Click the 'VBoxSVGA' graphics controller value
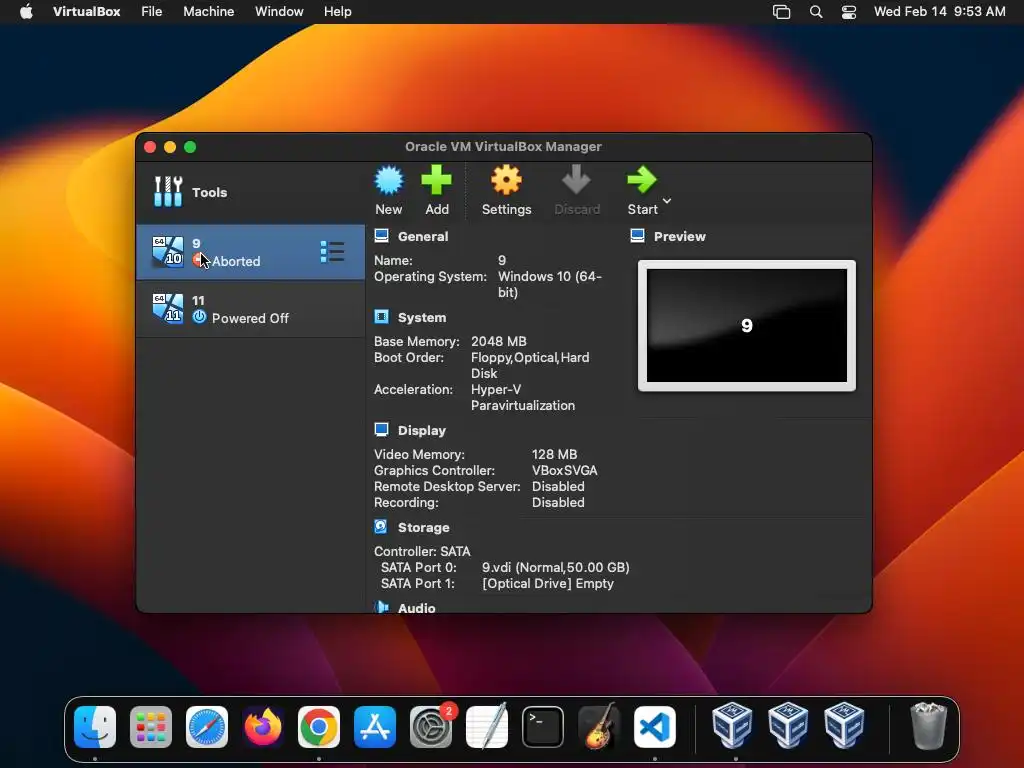This screenshot has width=1024, height=768. tap(564, 470)
